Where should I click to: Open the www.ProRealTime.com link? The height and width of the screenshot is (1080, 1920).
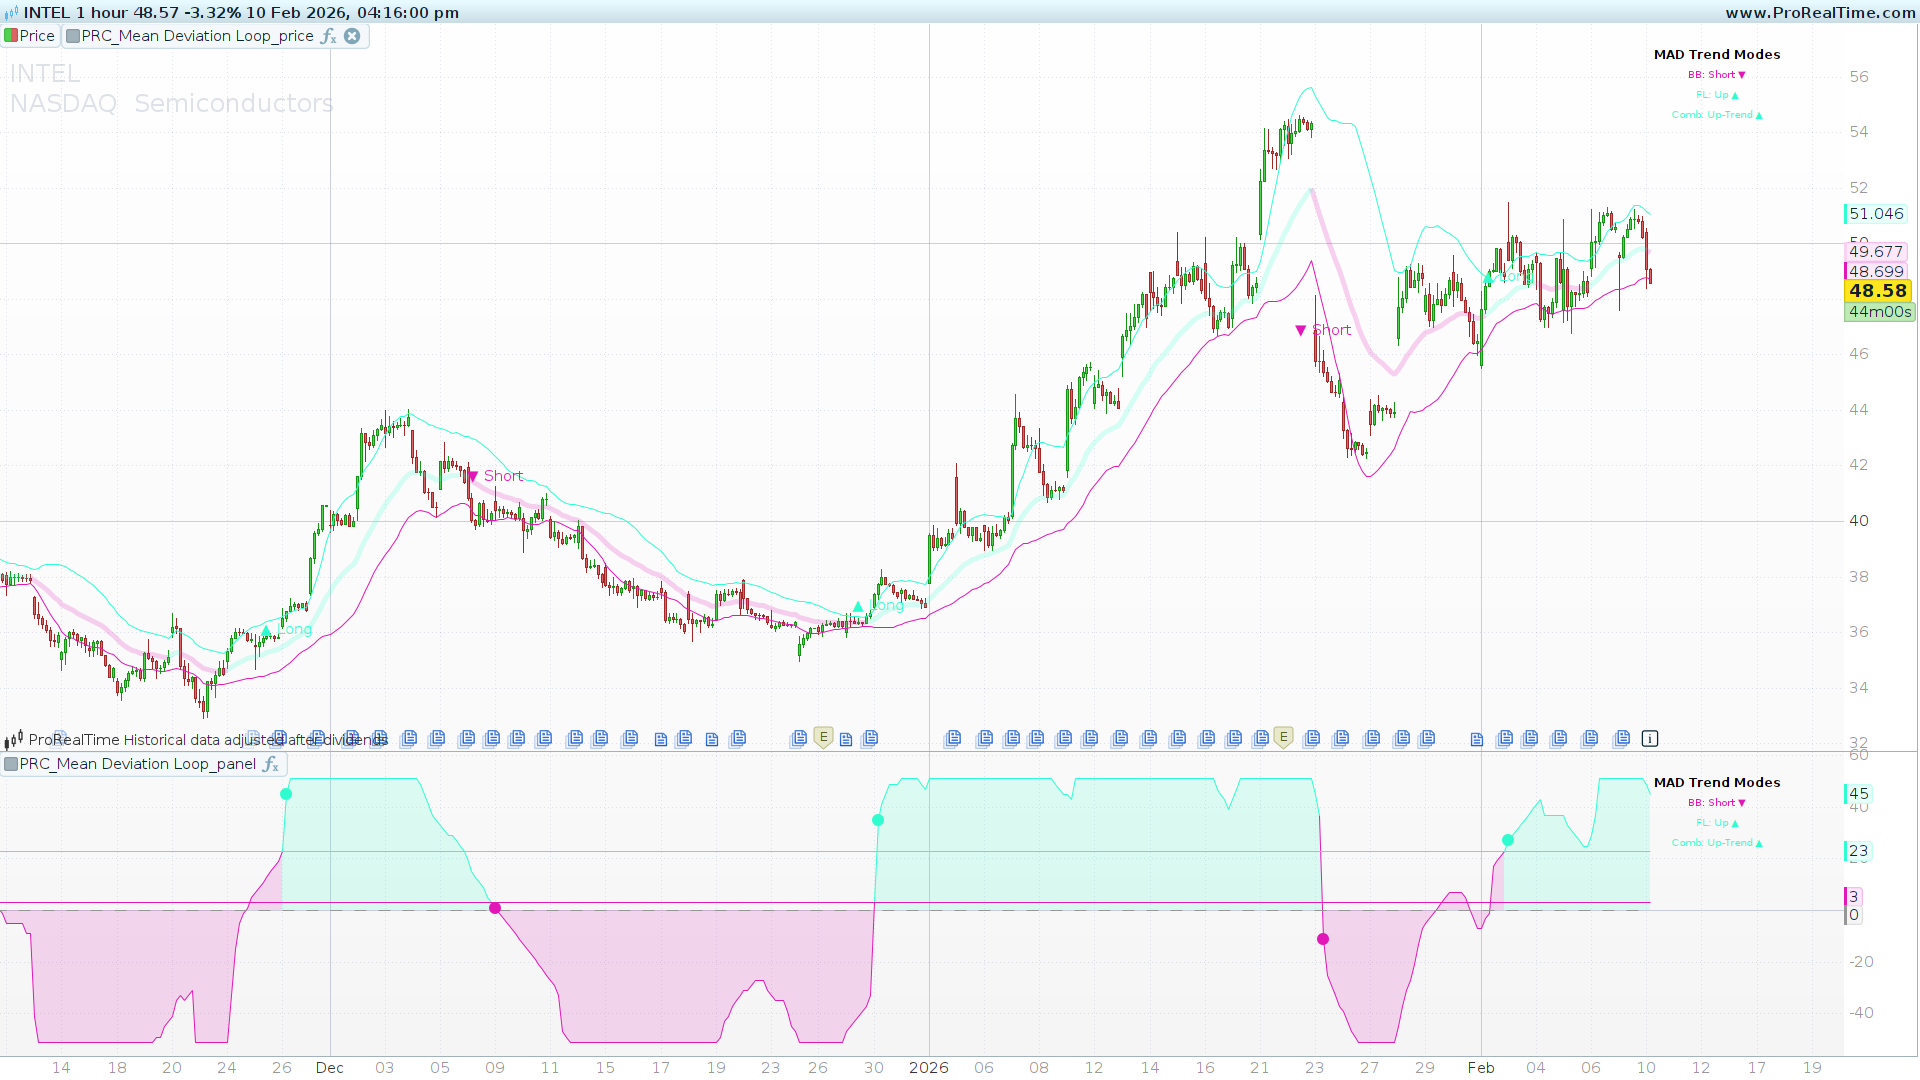coord(1820,13)
